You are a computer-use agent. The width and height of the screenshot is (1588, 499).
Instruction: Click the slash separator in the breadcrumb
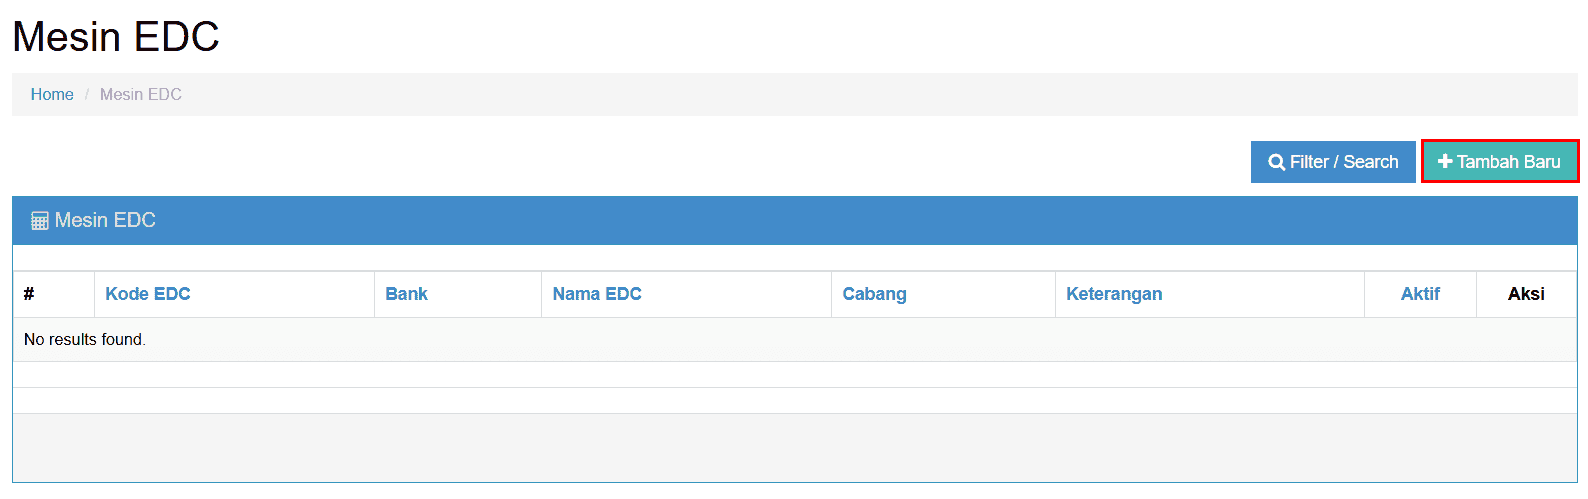(87, 94)
